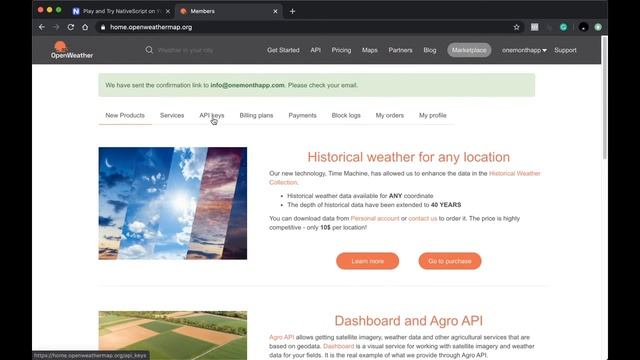Click the search magnifier icon
The image size is (640, 360).
click(x=149, y=50)
